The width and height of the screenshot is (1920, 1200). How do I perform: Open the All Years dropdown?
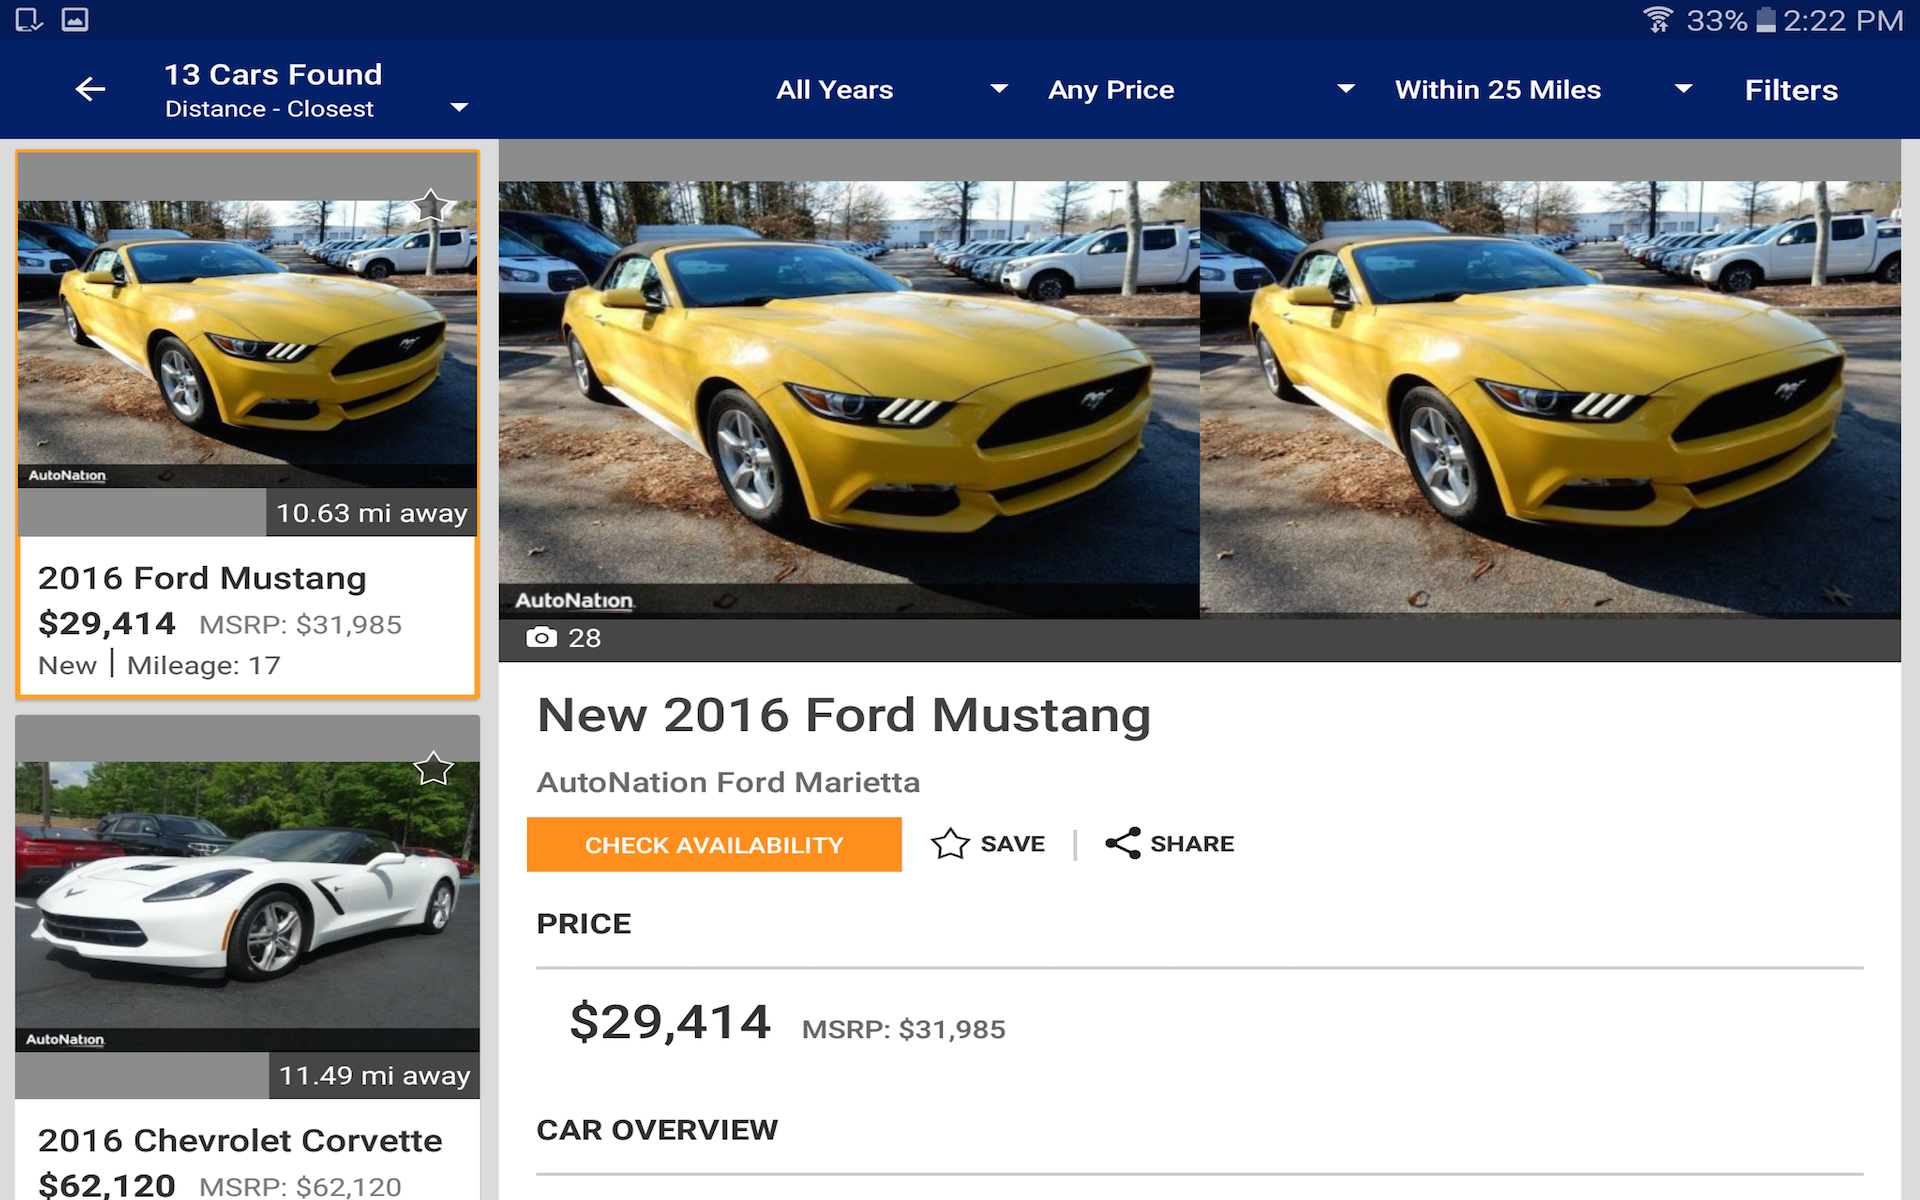tap(891, 89)
